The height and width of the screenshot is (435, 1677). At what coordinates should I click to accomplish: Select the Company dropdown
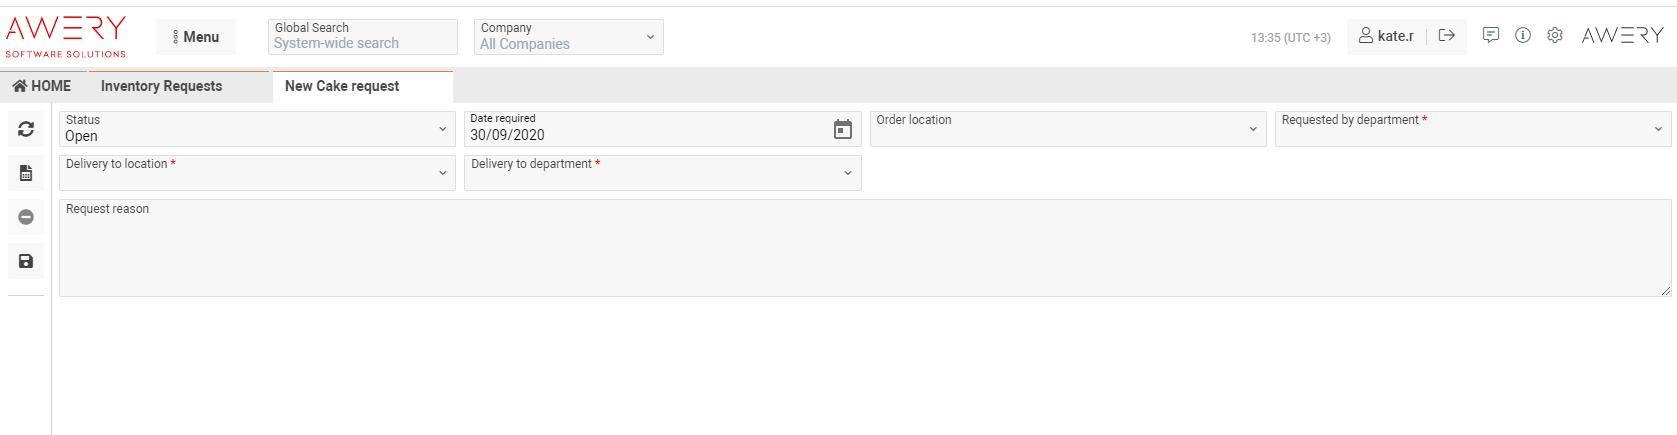pos(568,37)
